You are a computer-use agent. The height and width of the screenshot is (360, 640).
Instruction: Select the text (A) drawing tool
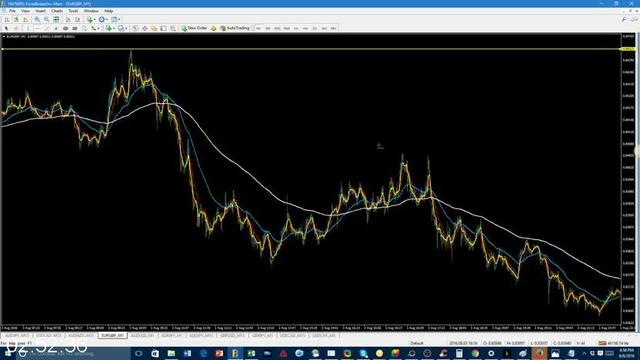(x=56, y=28)
